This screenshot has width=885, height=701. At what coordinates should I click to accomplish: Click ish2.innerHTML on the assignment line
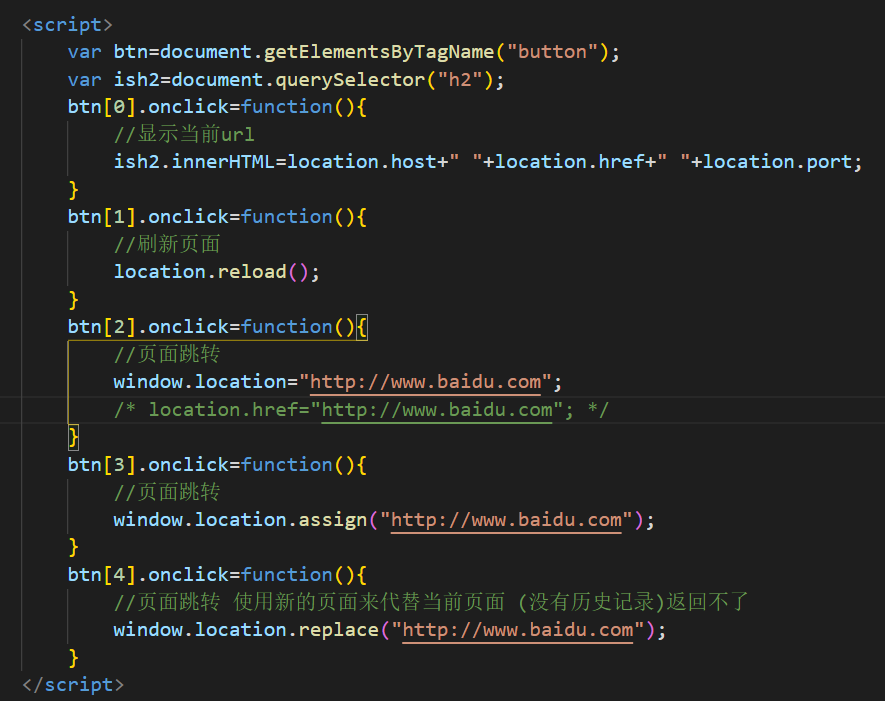pyautogui.click(x=194, y=162)
